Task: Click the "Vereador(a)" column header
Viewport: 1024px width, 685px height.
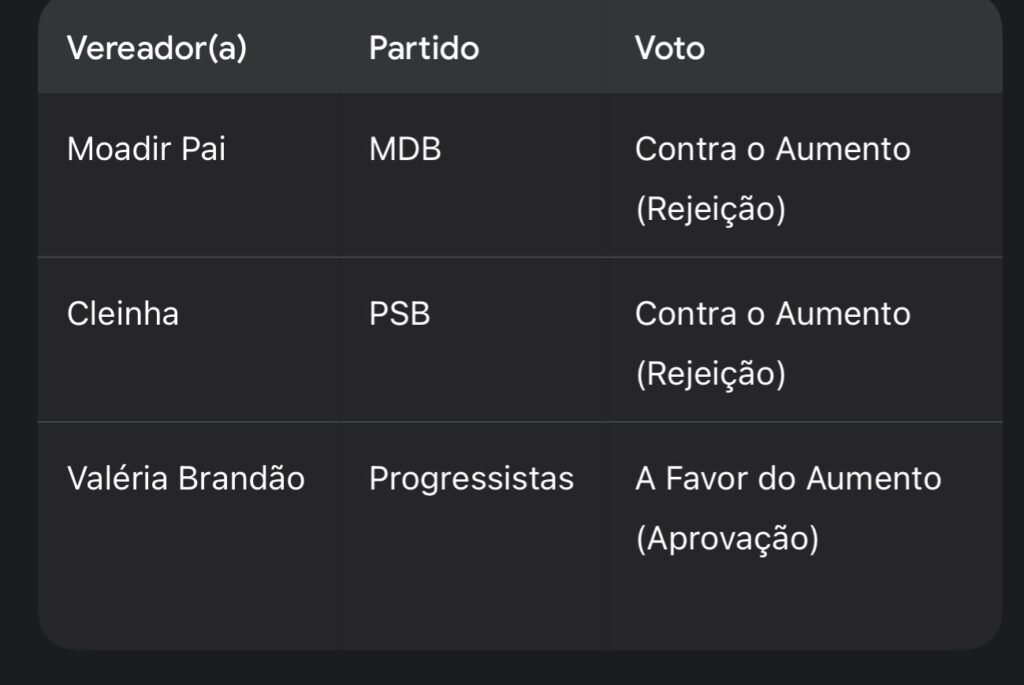Action: point(156,48)
